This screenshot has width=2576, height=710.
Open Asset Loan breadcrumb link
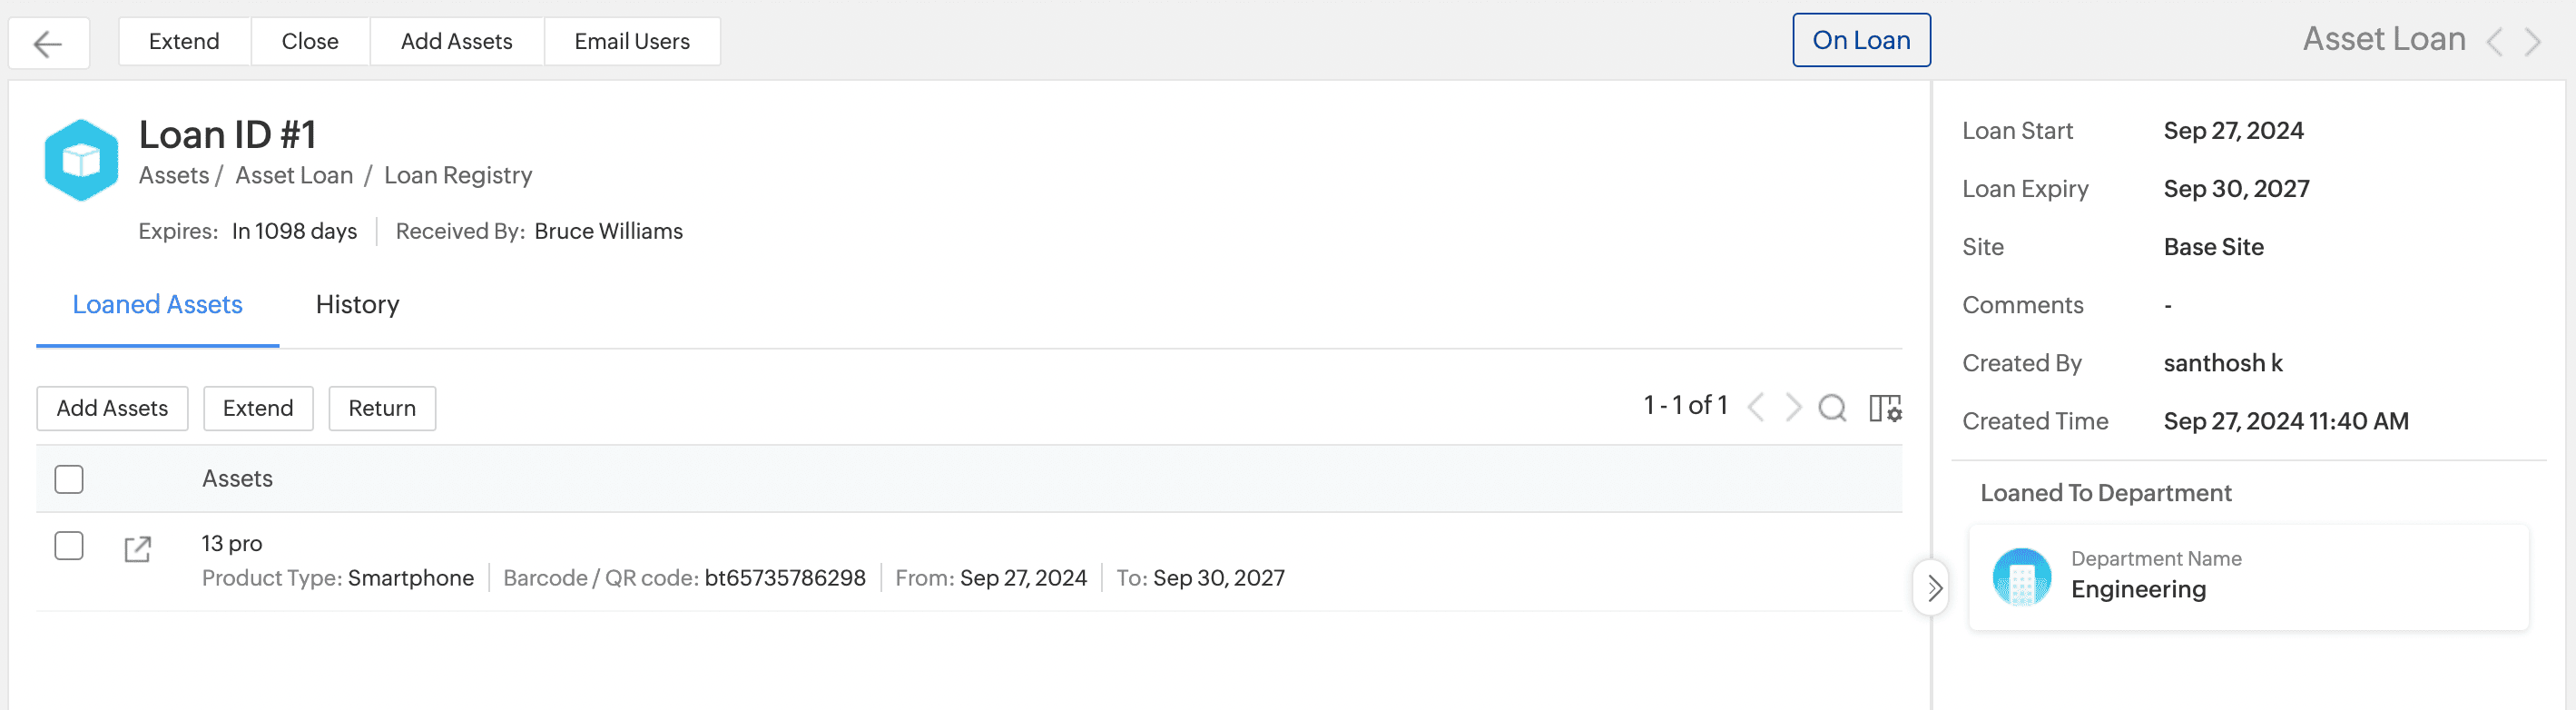tap(294, 176)
